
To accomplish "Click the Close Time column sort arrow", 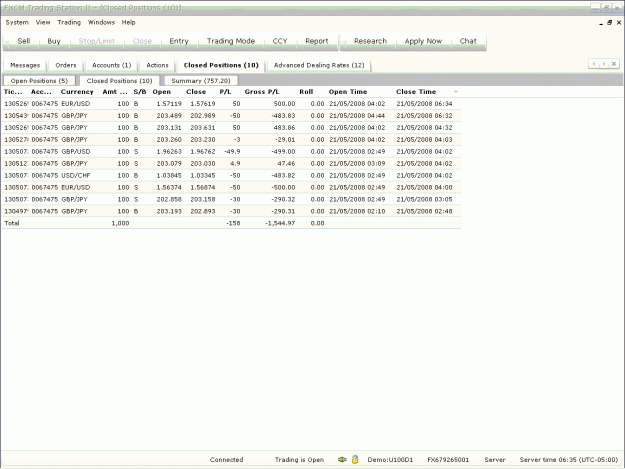I will coord(456,92).
